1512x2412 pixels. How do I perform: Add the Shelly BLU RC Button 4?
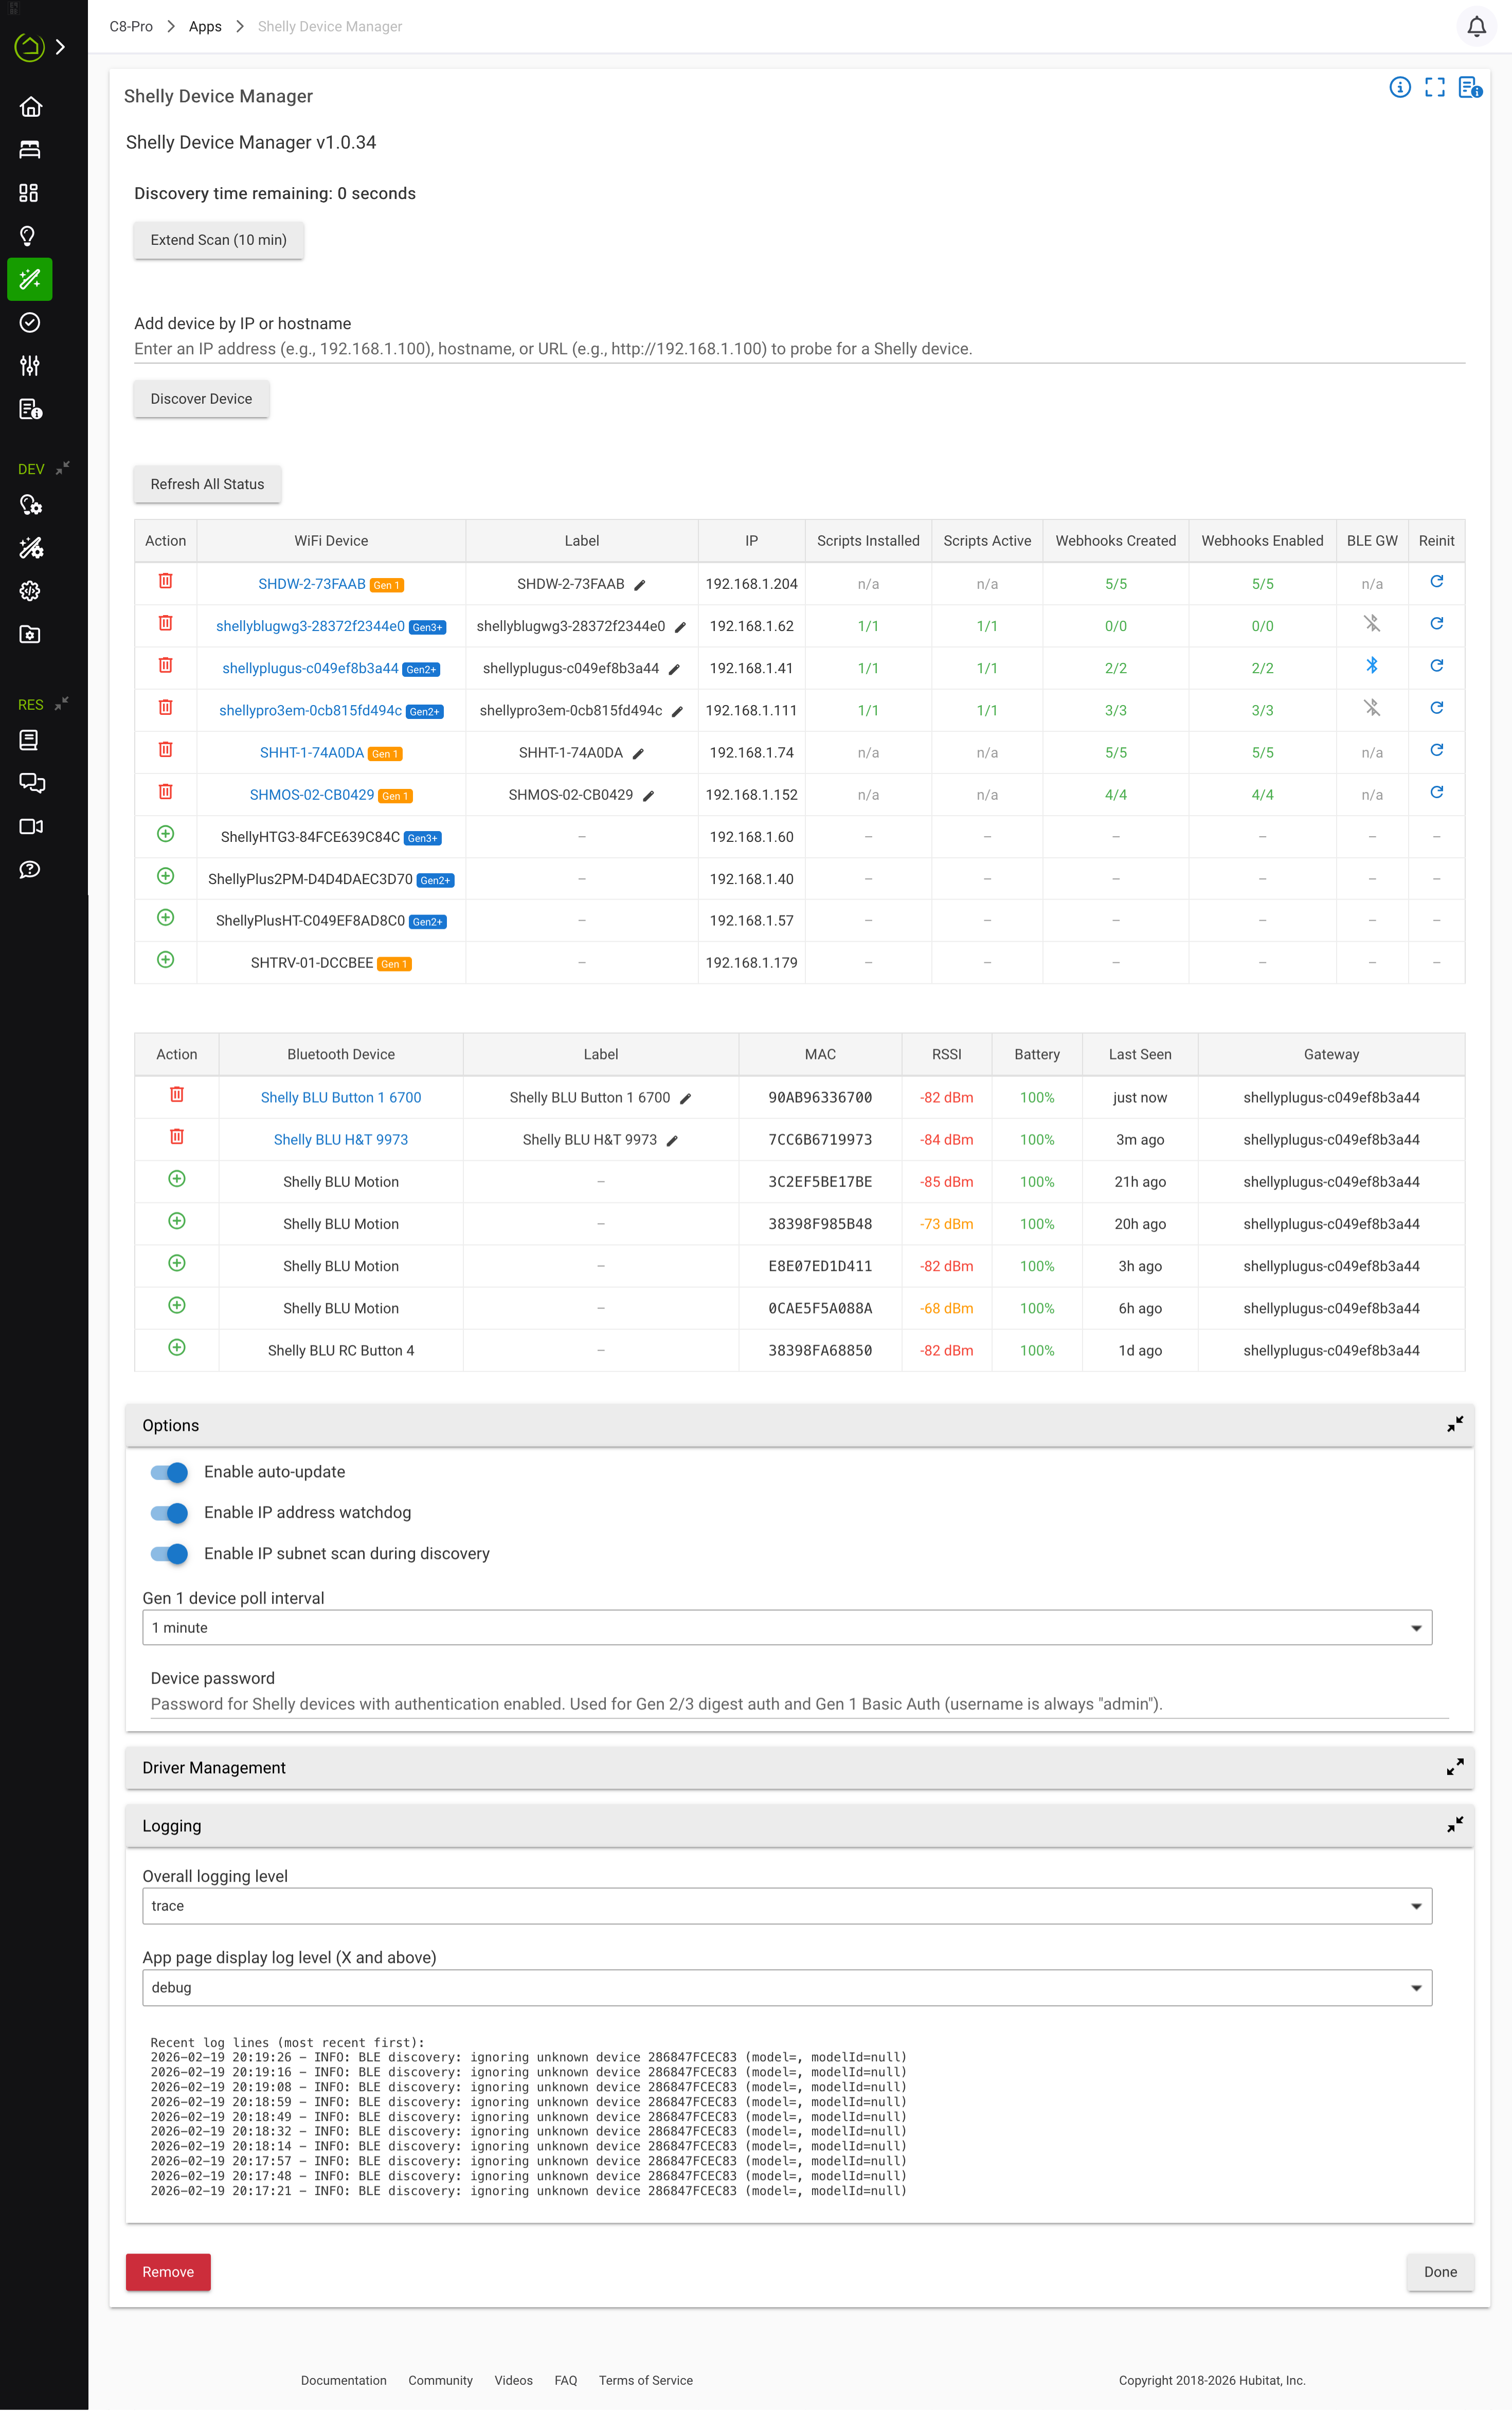click(x=177, y=1348)
